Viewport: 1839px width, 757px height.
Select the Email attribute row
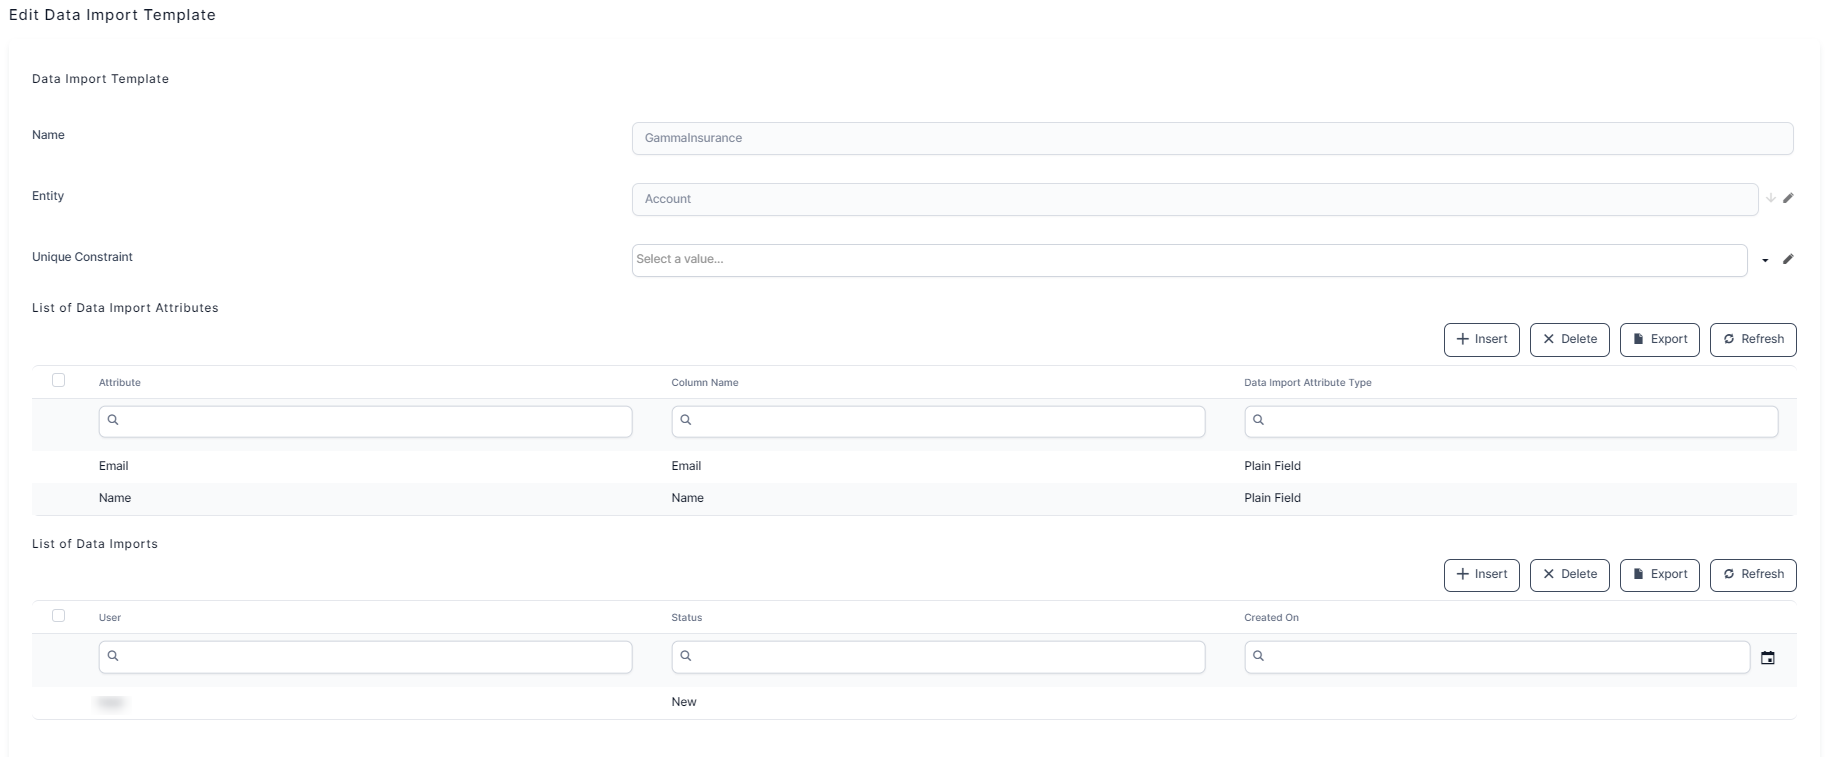114,466
